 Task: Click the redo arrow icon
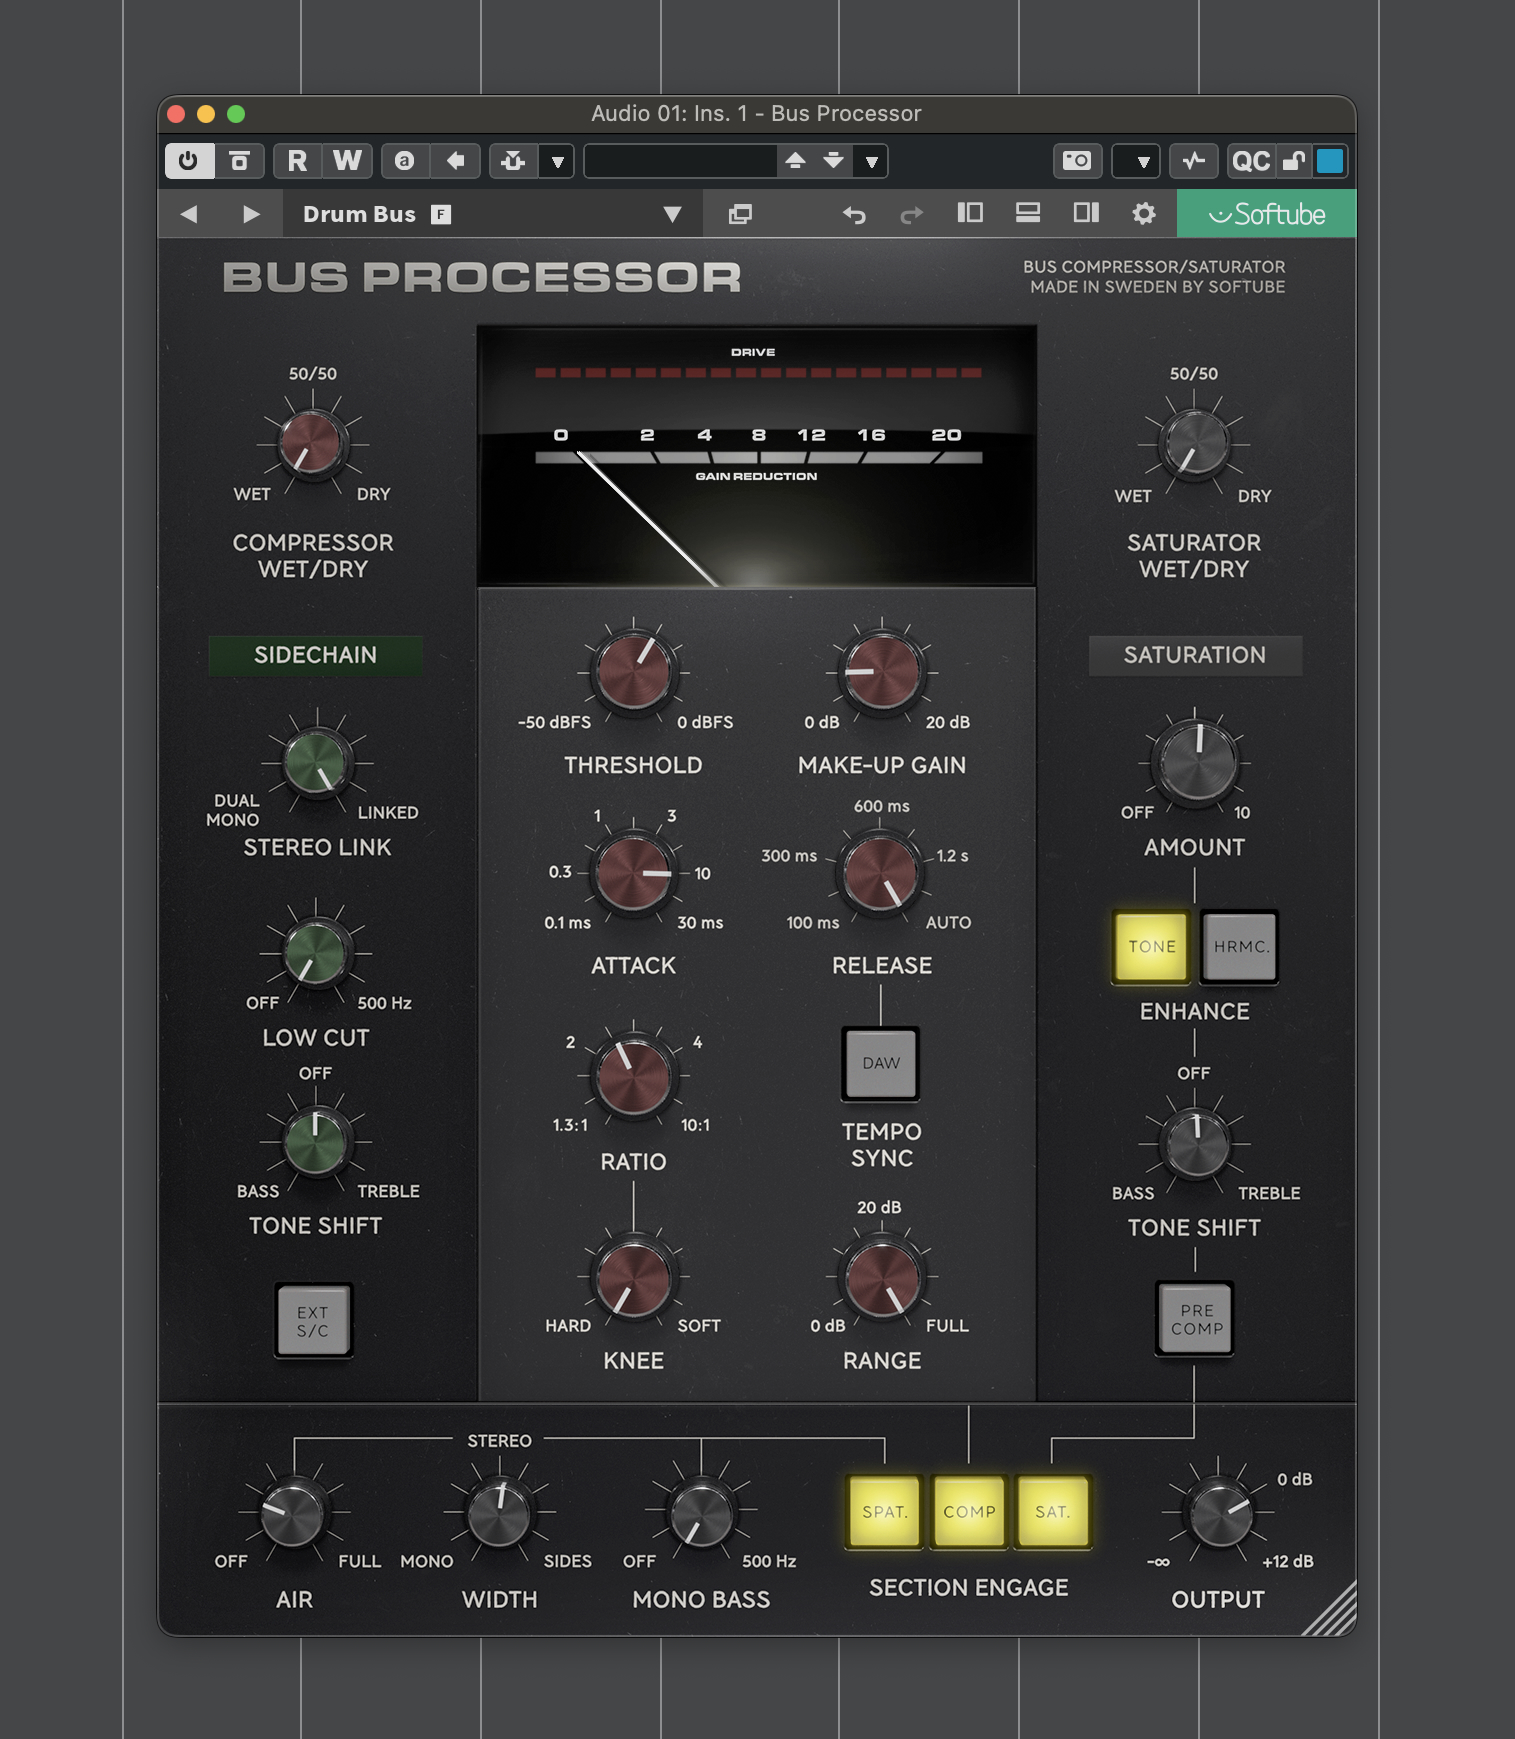(911, 214)
